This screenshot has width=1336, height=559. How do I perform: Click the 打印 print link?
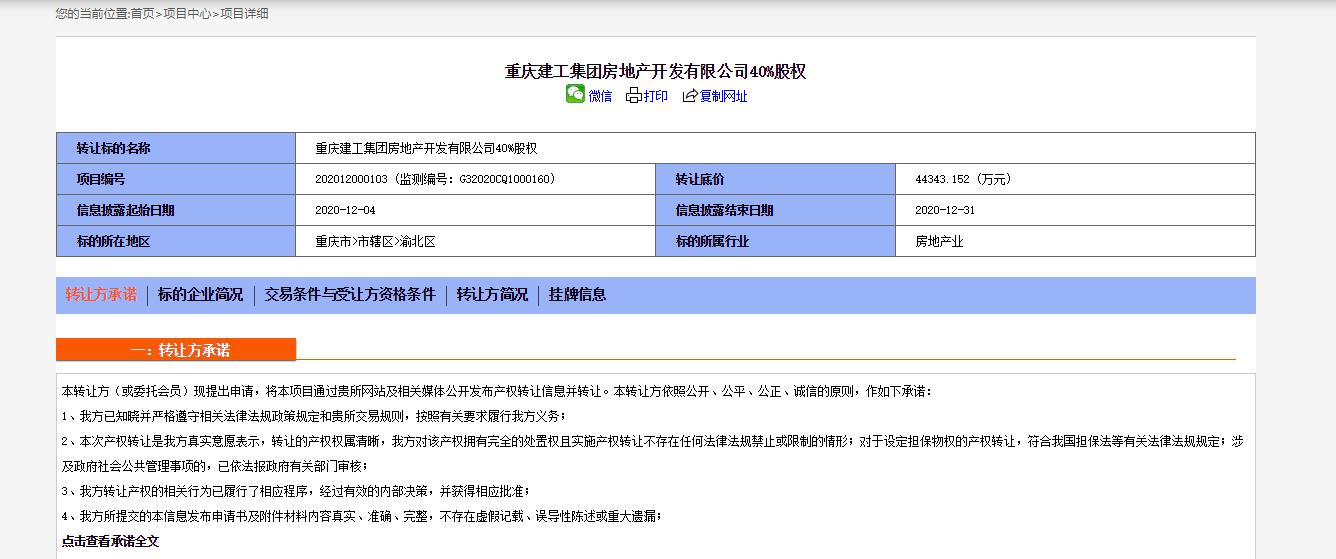point(656,96)
